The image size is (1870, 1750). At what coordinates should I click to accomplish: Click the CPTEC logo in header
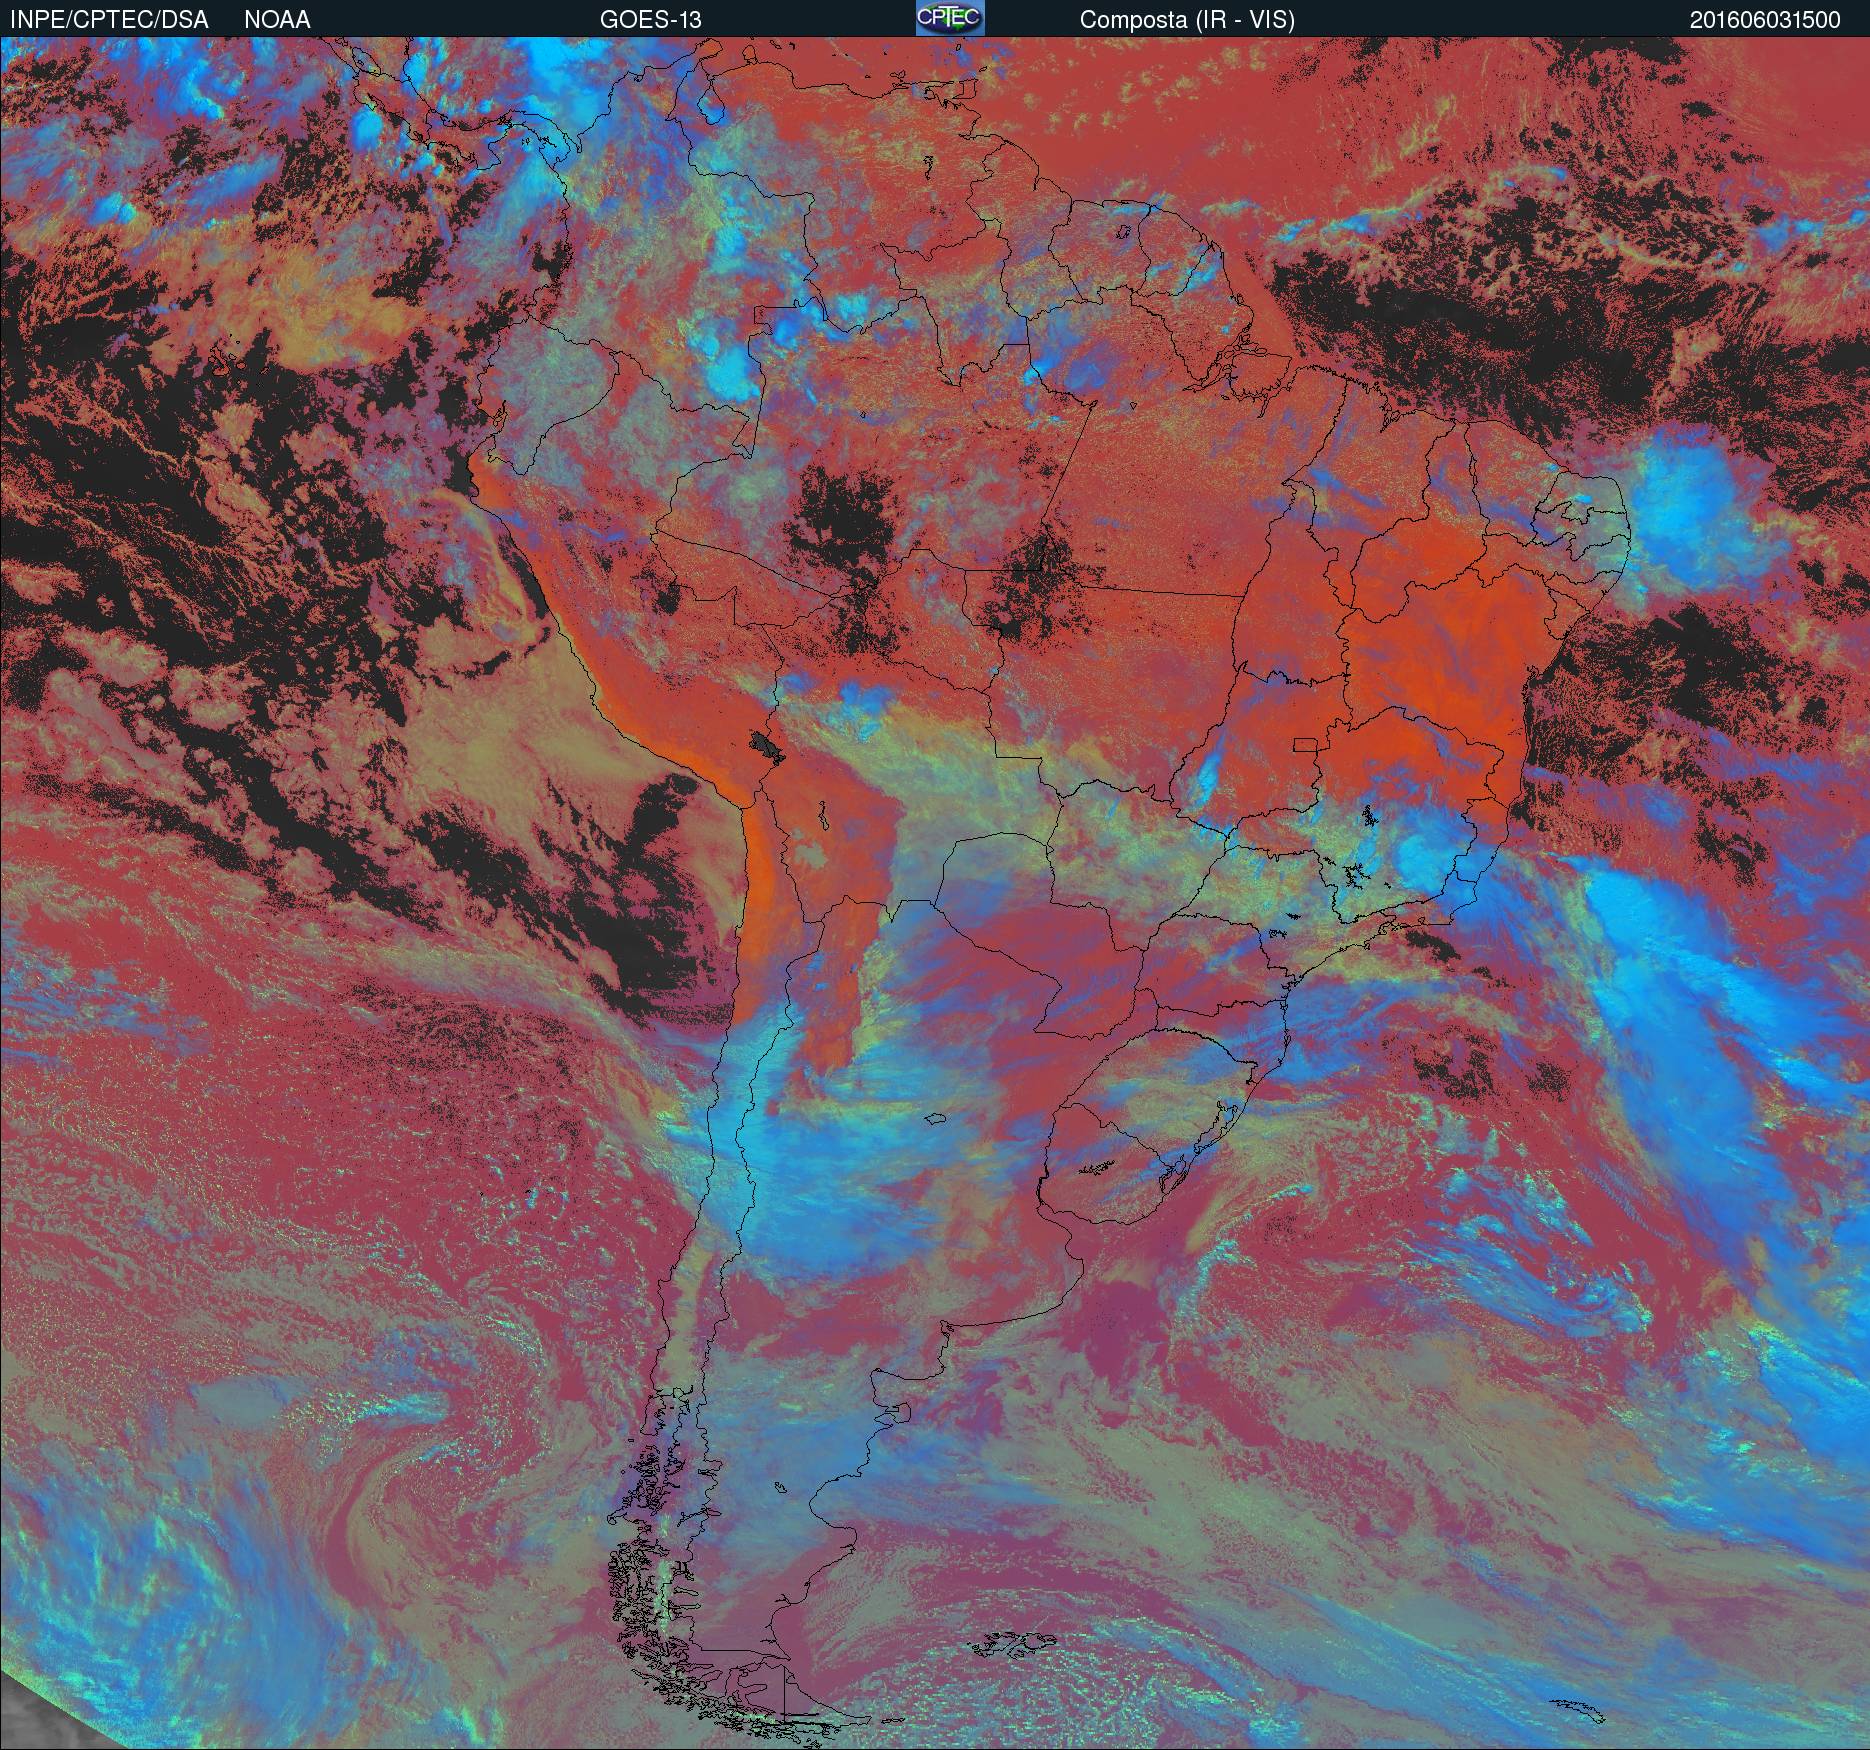(x=950, y=18)
